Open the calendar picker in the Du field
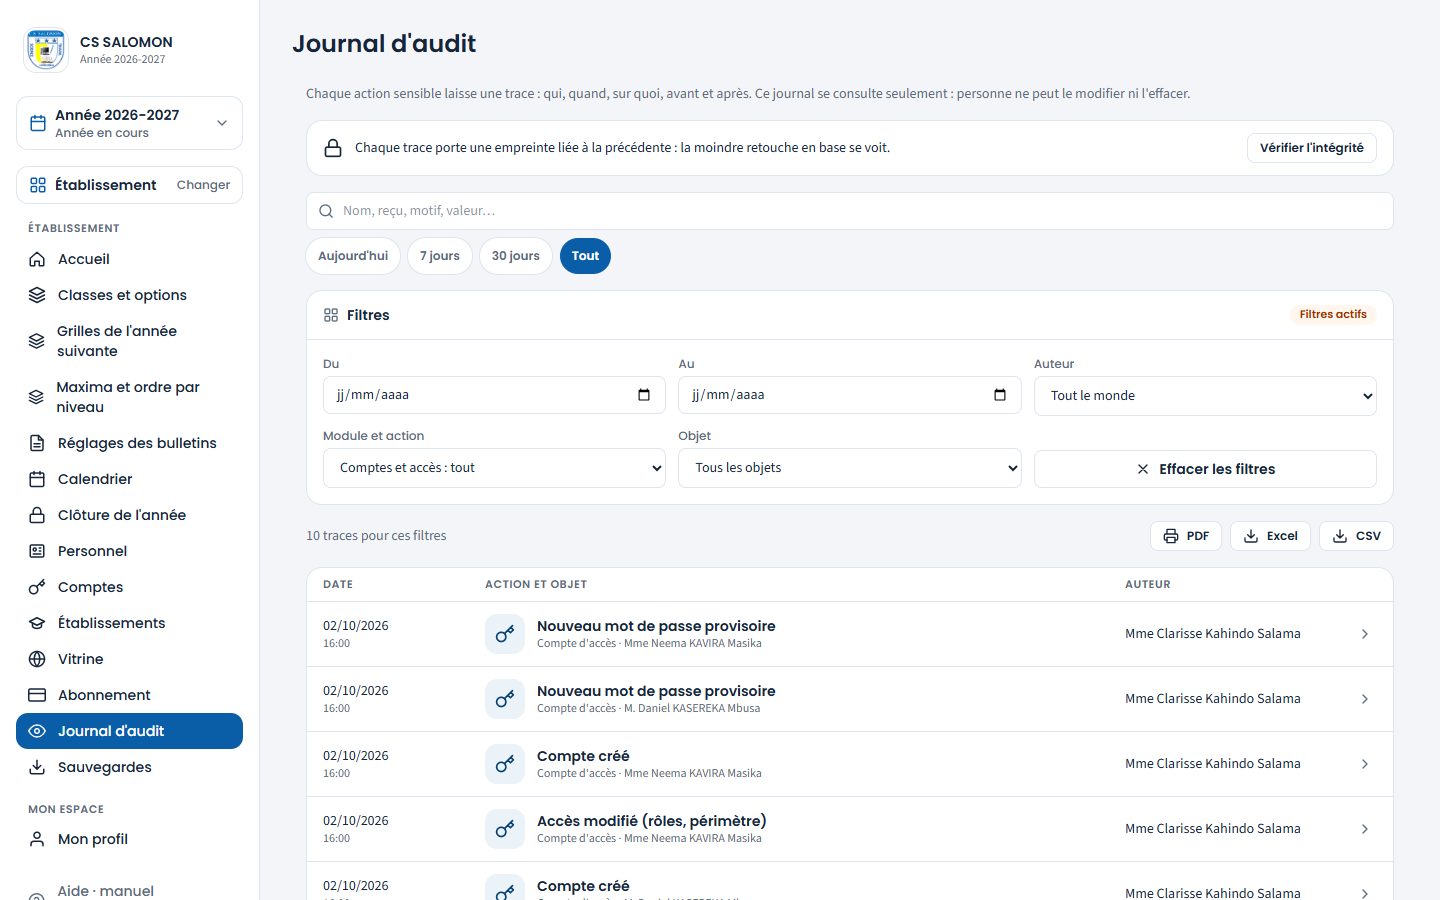1440x900 pixels. coord(644,395)
